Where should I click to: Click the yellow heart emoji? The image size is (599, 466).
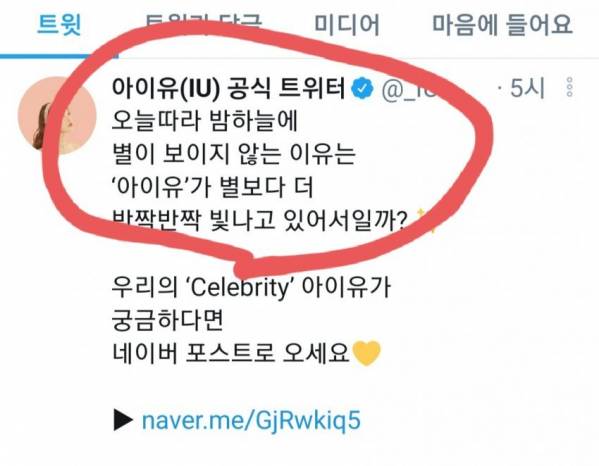[x=366, y=353]
